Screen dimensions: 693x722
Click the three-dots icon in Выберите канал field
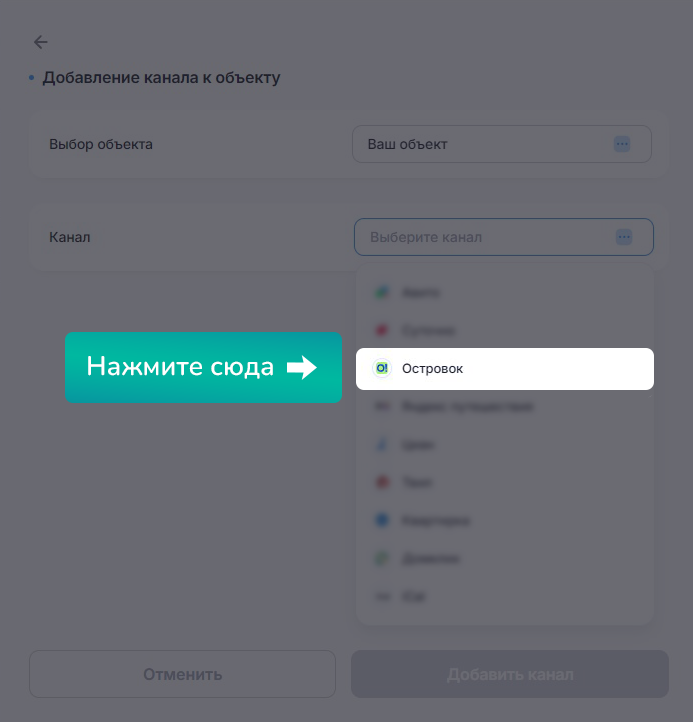pos(624,237)
